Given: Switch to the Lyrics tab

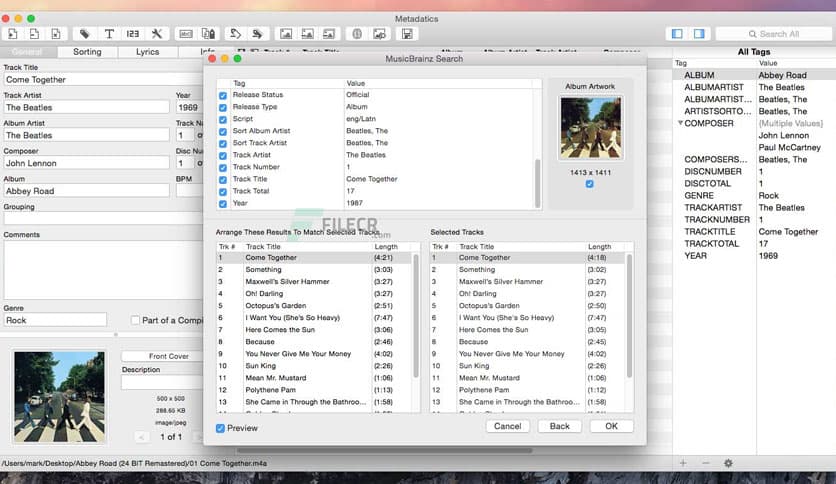Looking at the screenshot, I should (x=147, y=52).
